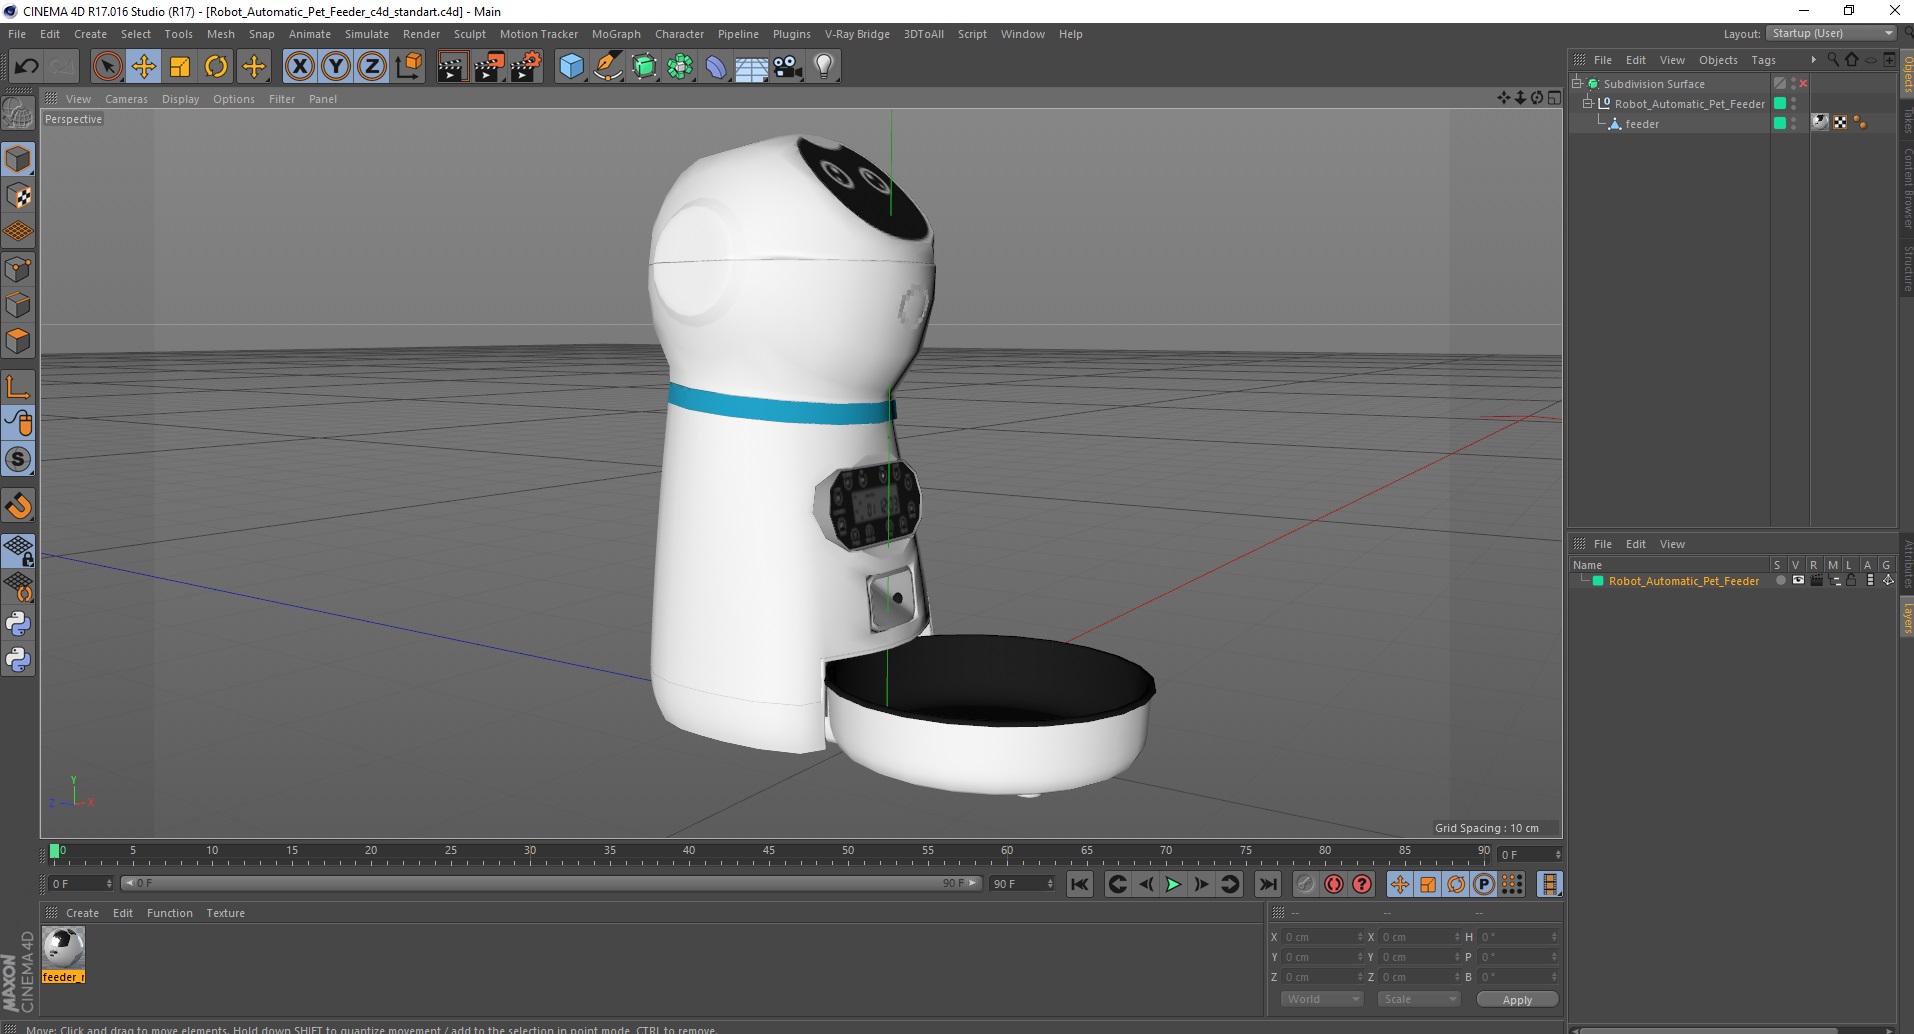Toggle the Z axis lock

[372, 67]
